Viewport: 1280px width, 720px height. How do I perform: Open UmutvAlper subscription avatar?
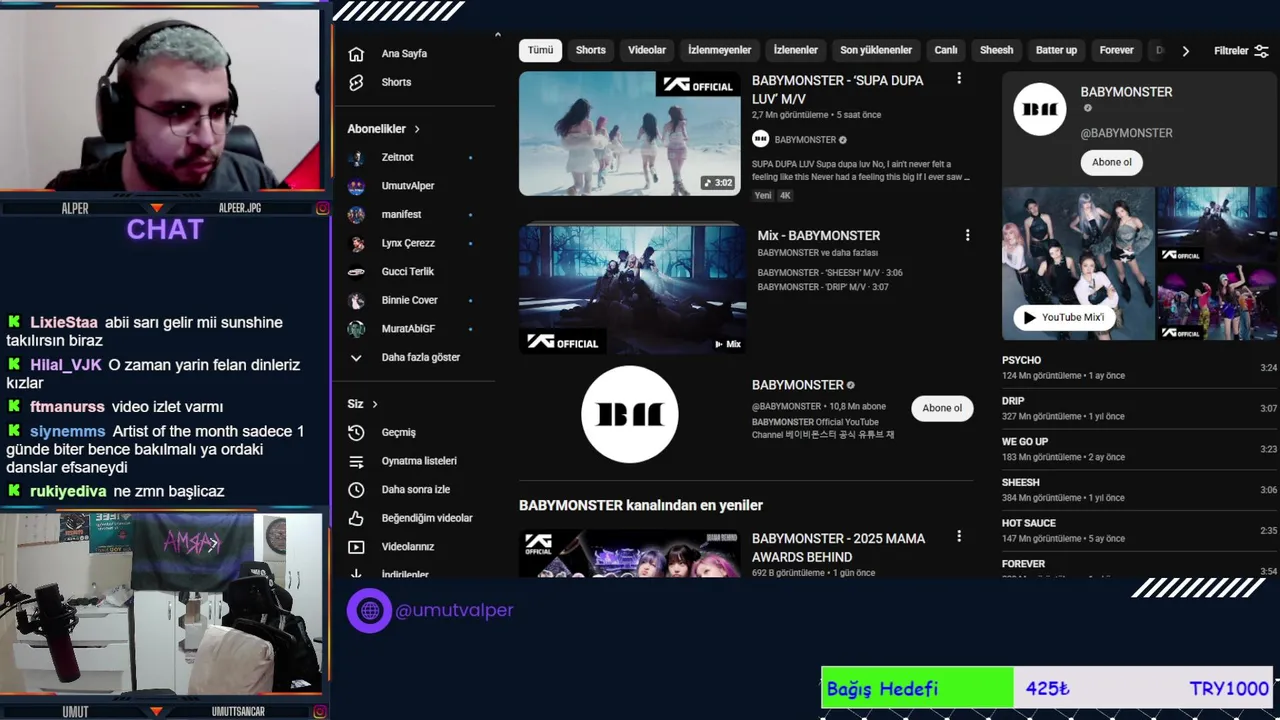click(356, 186)
